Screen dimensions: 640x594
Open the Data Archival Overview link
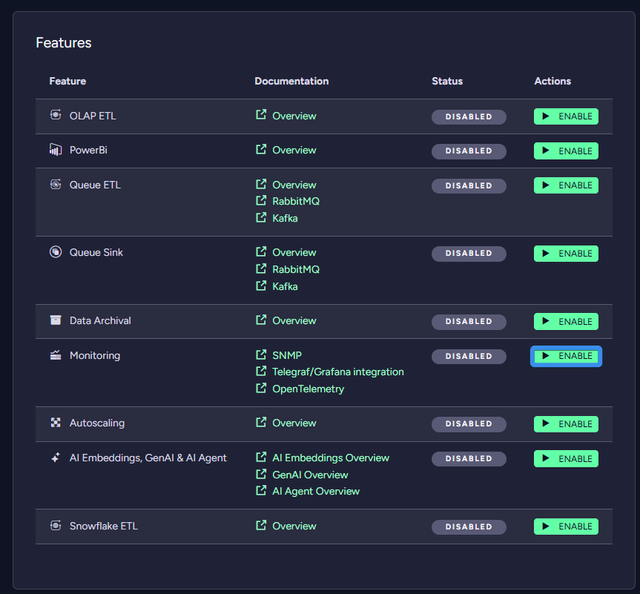coord(293,321)
